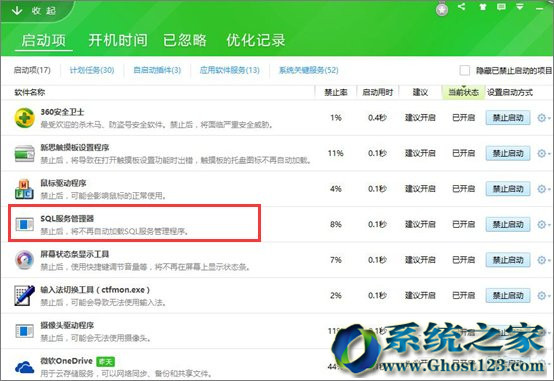The width and height of the screenshot is (554, 381).
Task: Open gear dropdown for 屏幕状态条显示工具 row
Action: tap(543, 260)
